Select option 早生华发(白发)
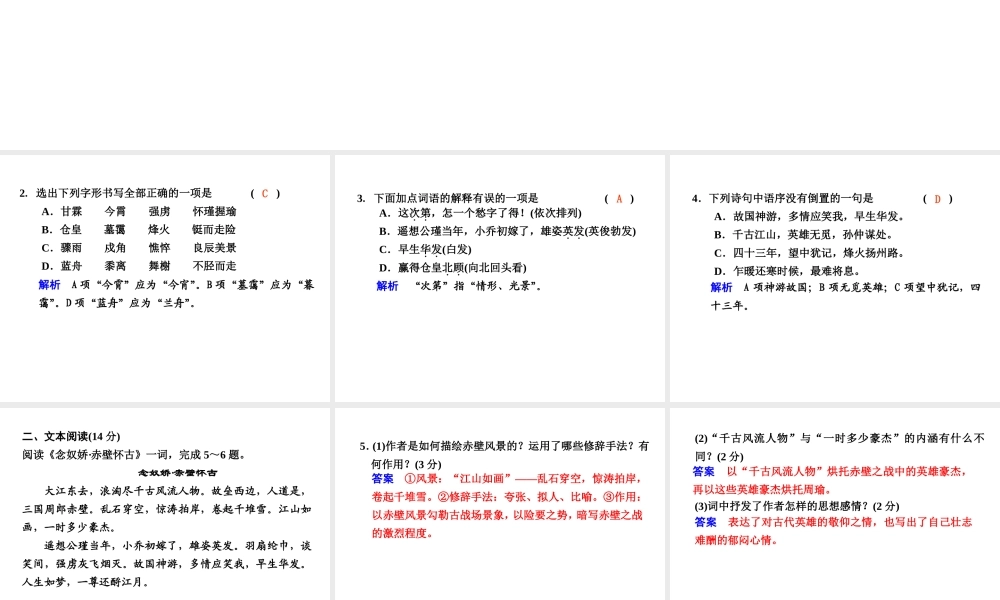Viewport: 1000px width, 600px height. tap(425, 249)
